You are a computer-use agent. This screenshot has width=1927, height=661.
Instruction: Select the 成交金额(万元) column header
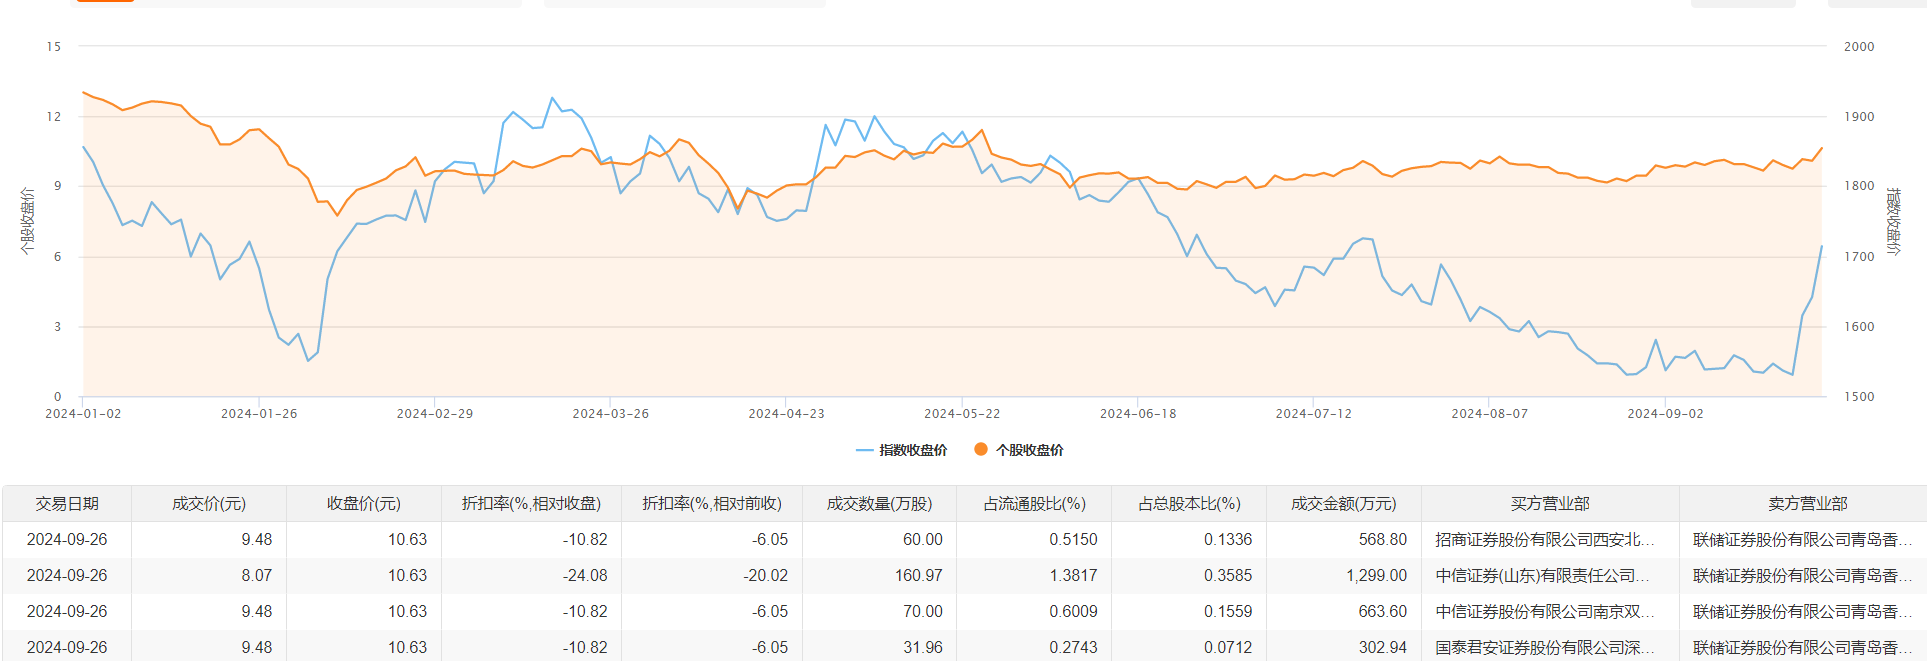point(1343,504)
